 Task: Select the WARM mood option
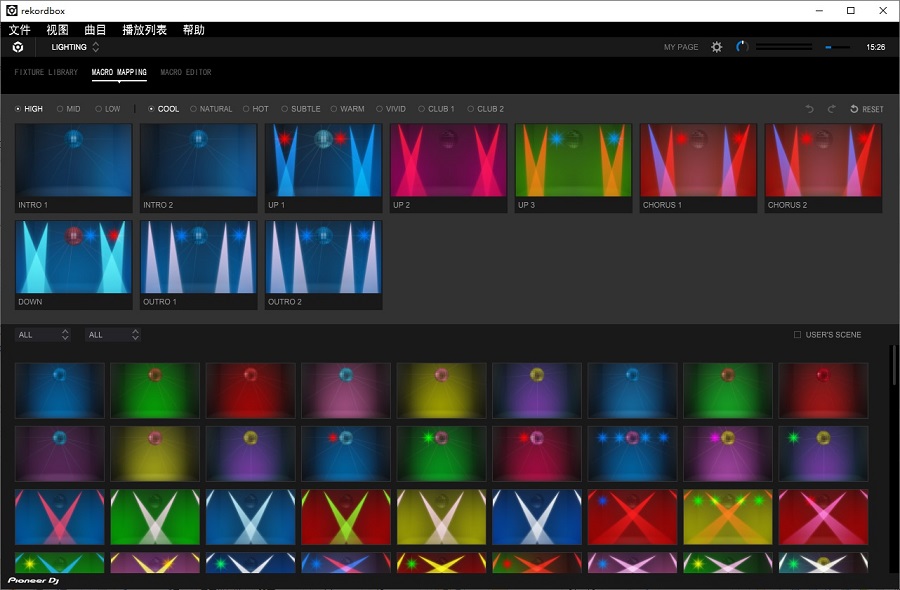click(347, 109)
